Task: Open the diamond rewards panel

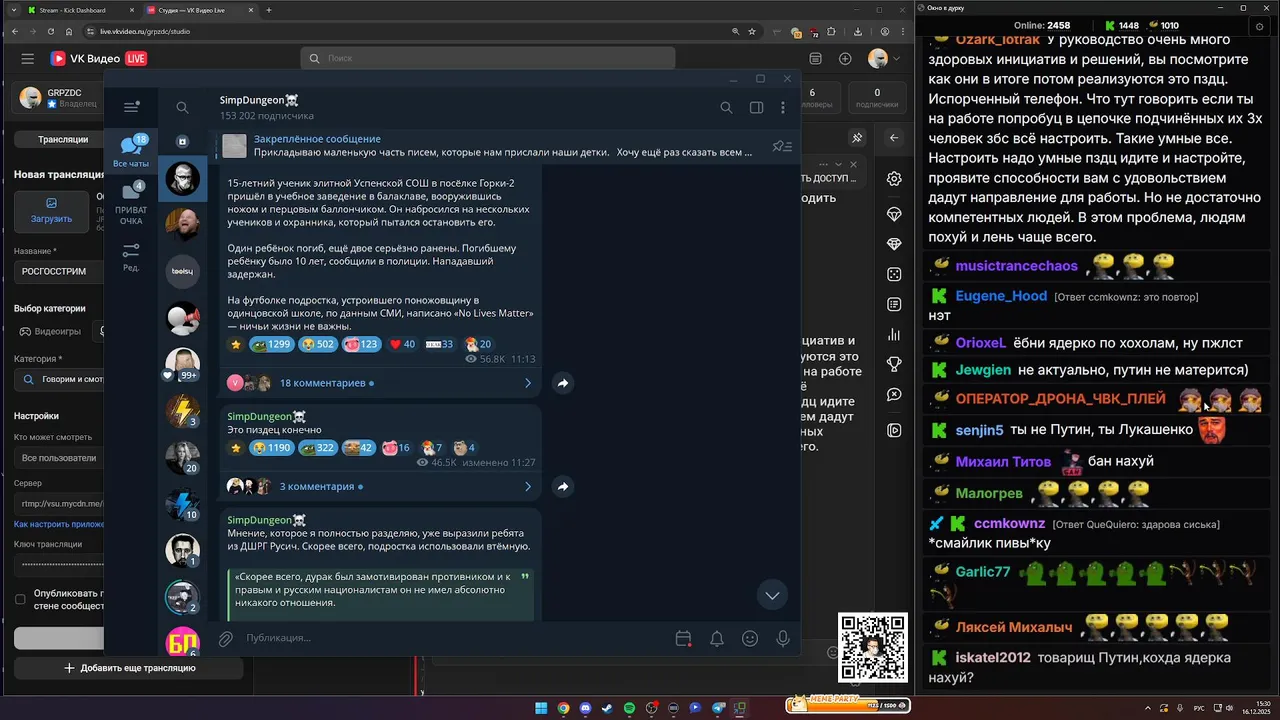Action: point(894,215)
